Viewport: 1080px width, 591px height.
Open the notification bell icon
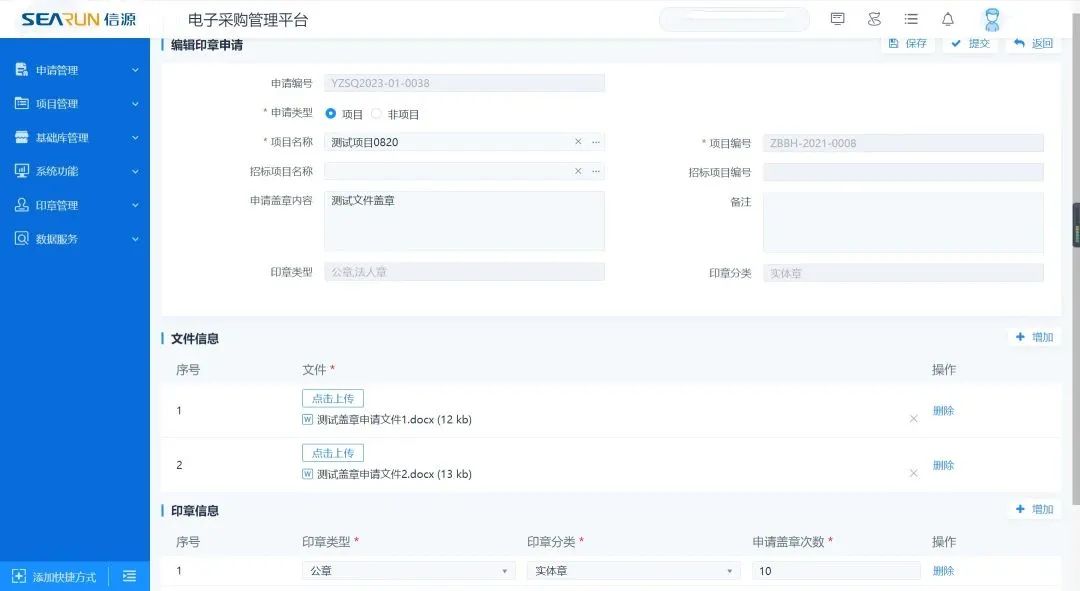pyautogui.click(x=948, y=19)
